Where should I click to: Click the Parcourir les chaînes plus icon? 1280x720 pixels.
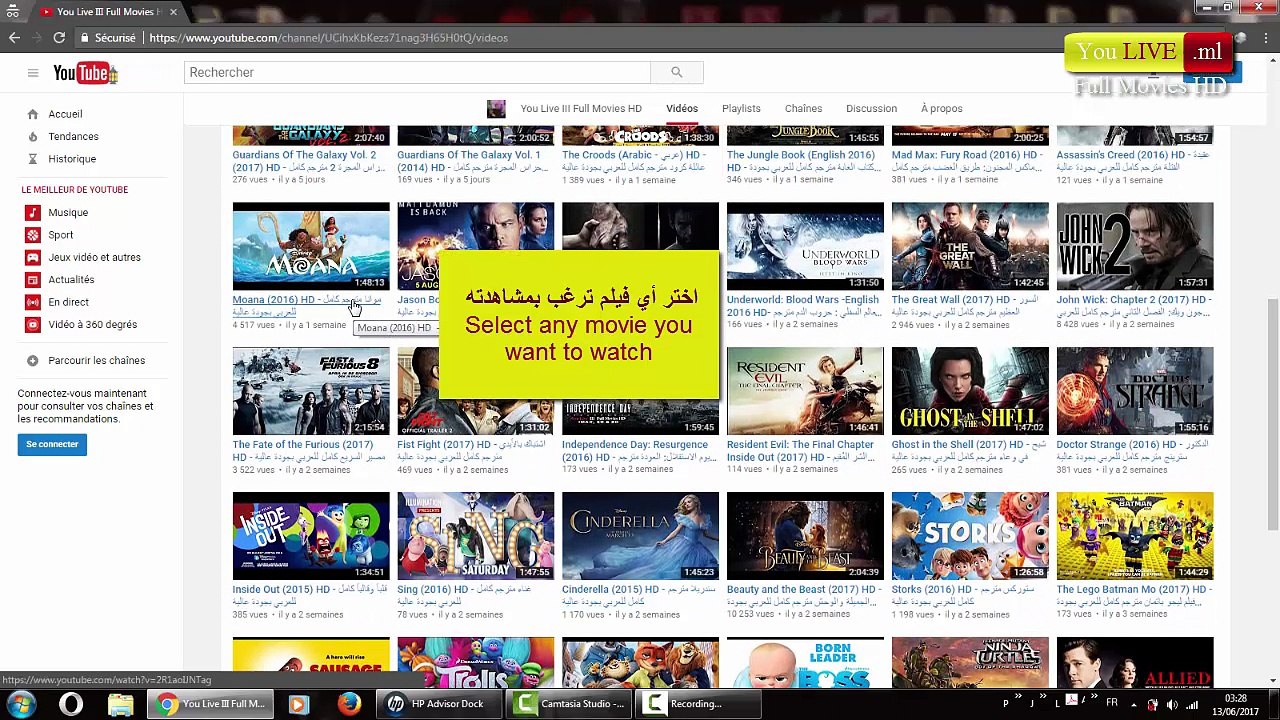(x=33, y=360)
